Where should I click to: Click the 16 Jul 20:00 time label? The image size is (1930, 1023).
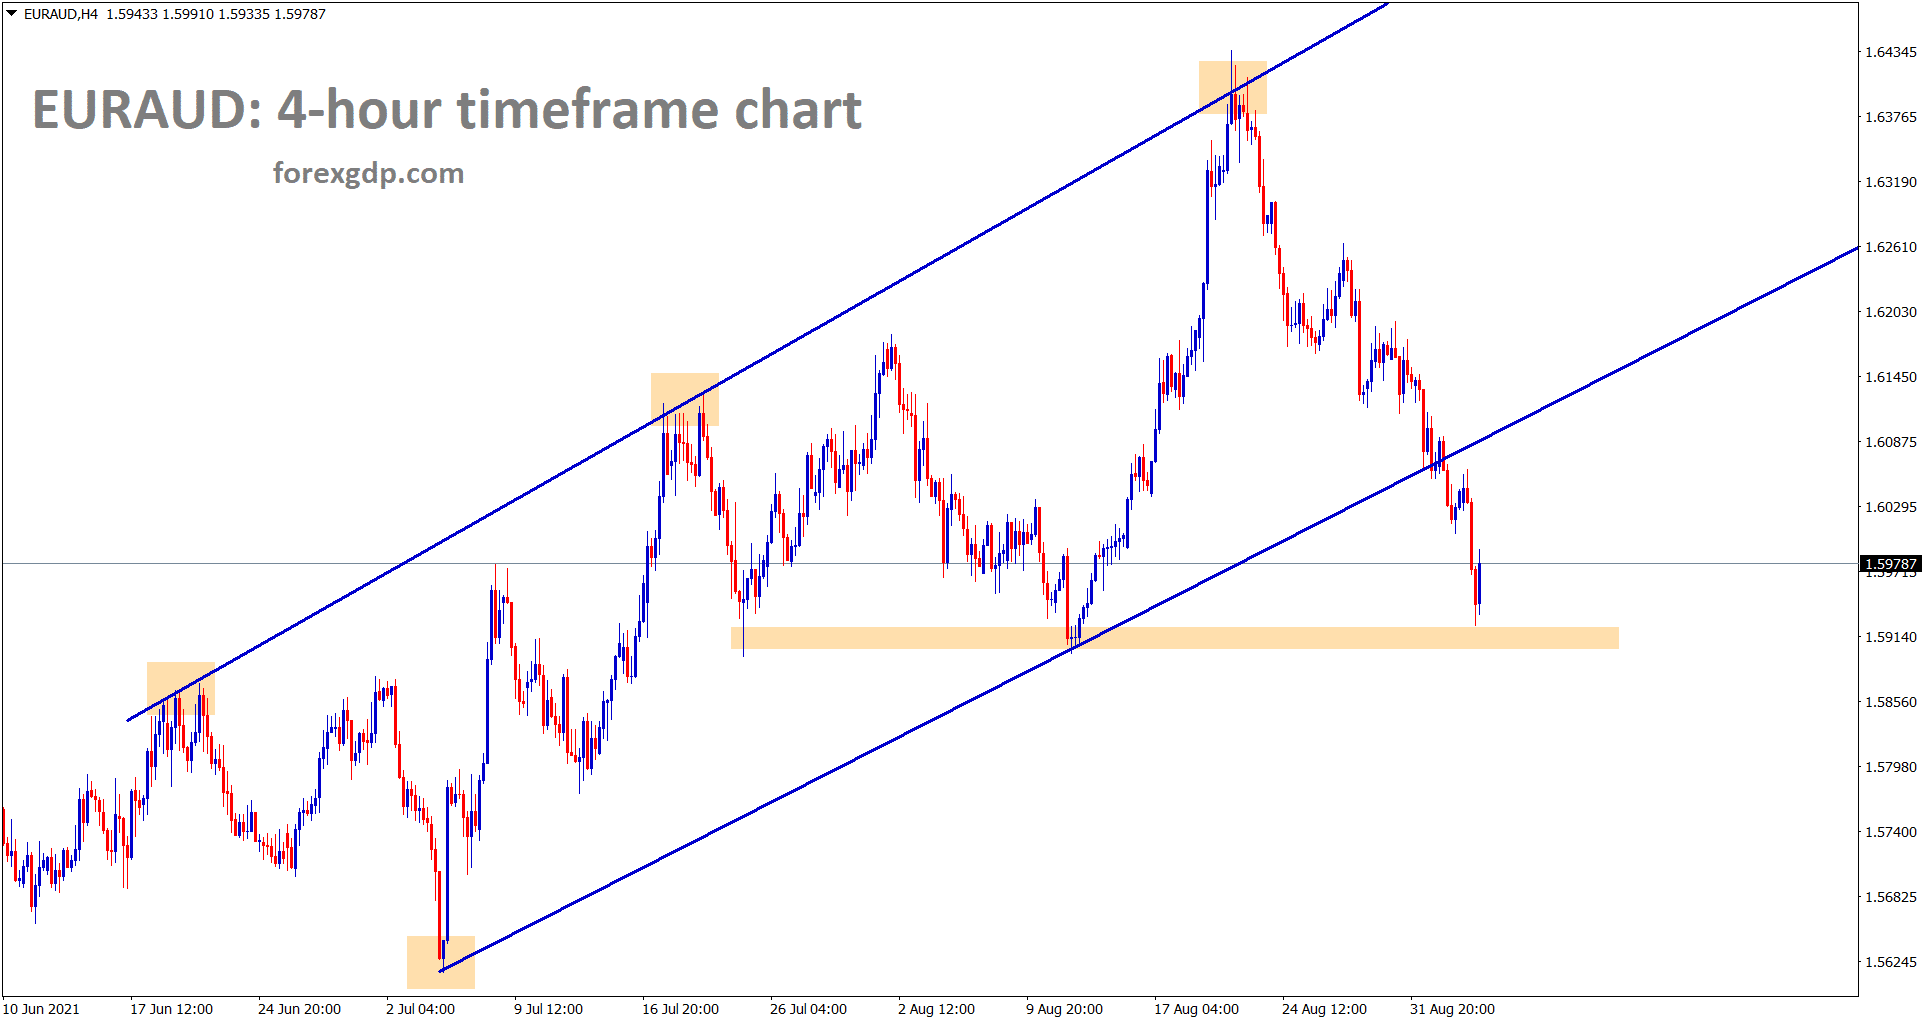pos(680,1009)
